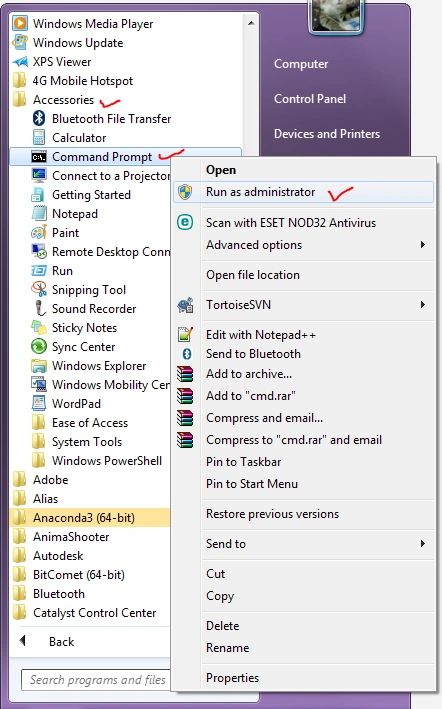Select Properties in context menu
The width and height of the screenshot is (442, 709).
pyautogui.click(x=232, y=678)
